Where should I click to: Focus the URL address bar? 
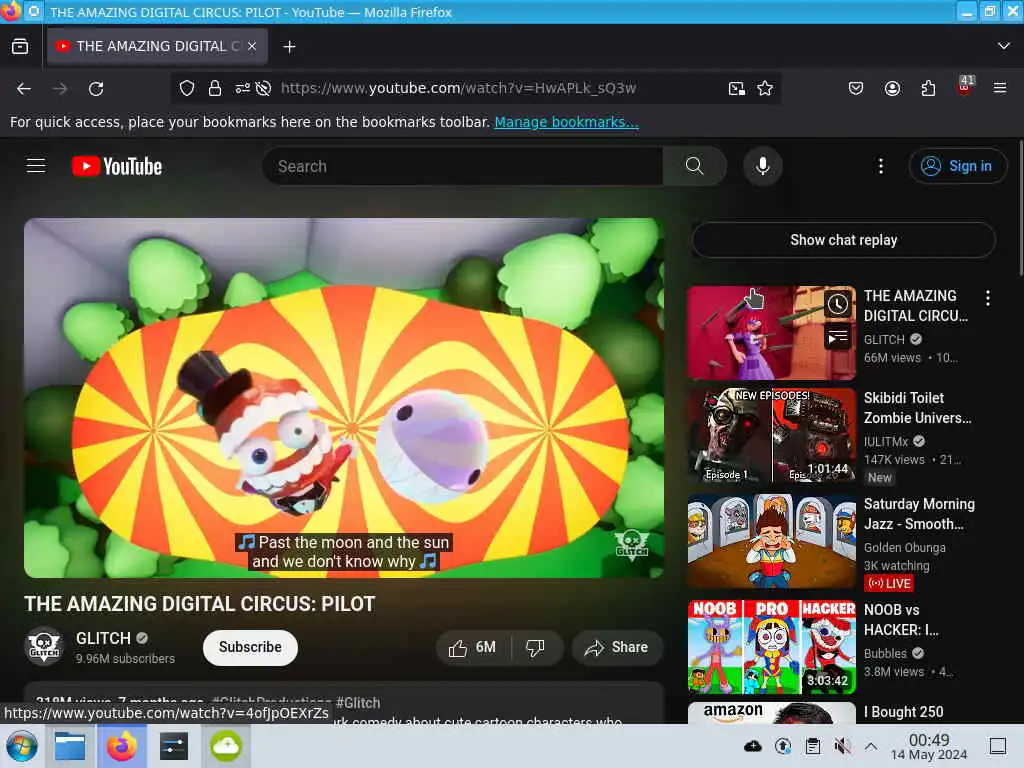[x=458, y=88]
